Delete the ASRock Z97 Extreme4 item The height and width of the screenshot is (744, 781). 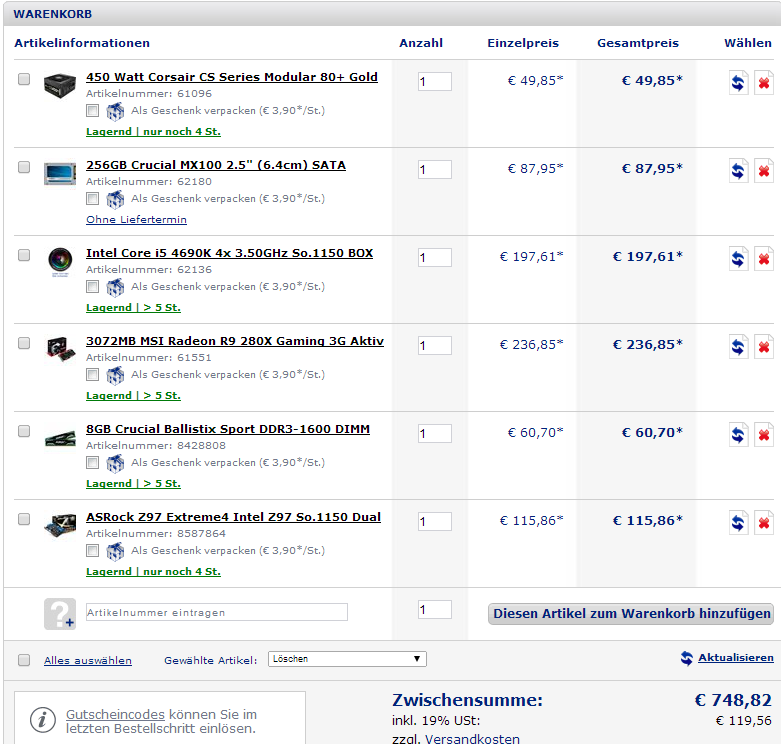coord(764,523)
